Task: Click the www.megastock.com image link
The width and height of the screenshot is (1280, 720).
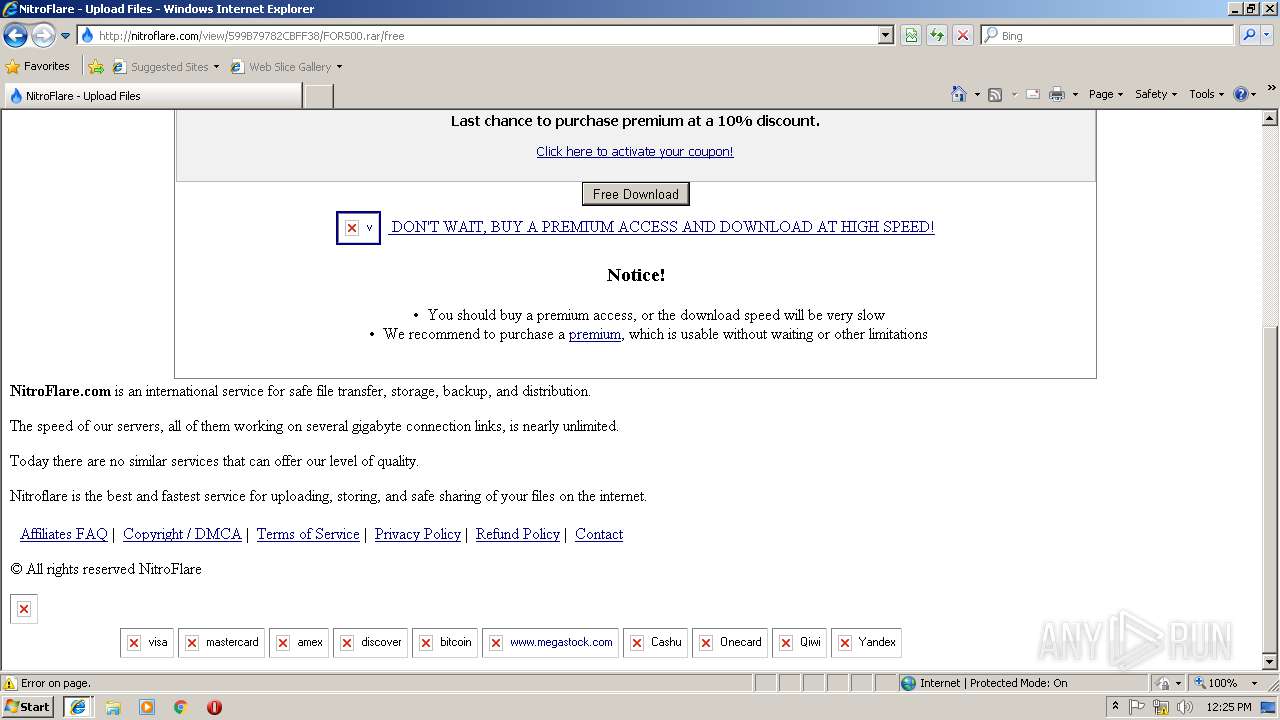Action: (550, 643)
